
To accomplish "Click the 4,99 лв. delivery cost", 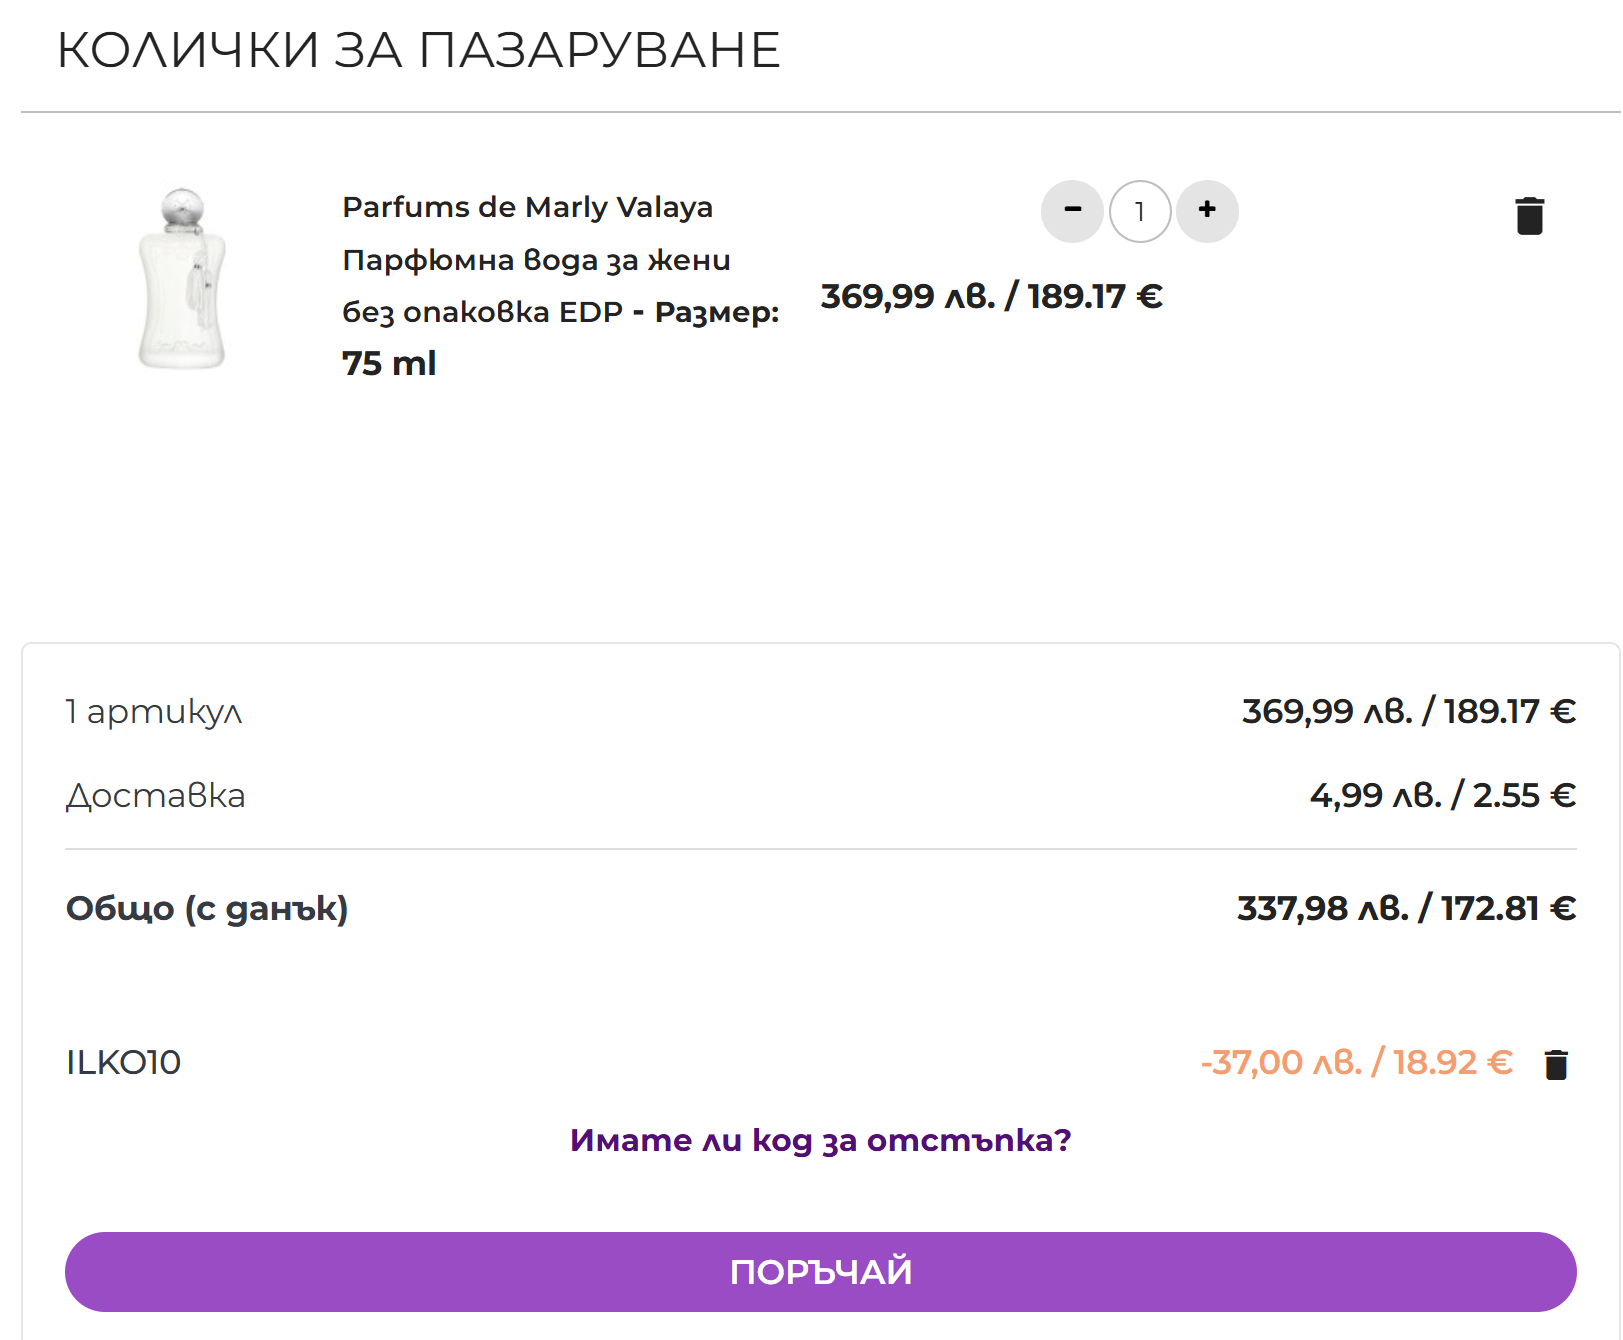I will (x=1442, y=796).
